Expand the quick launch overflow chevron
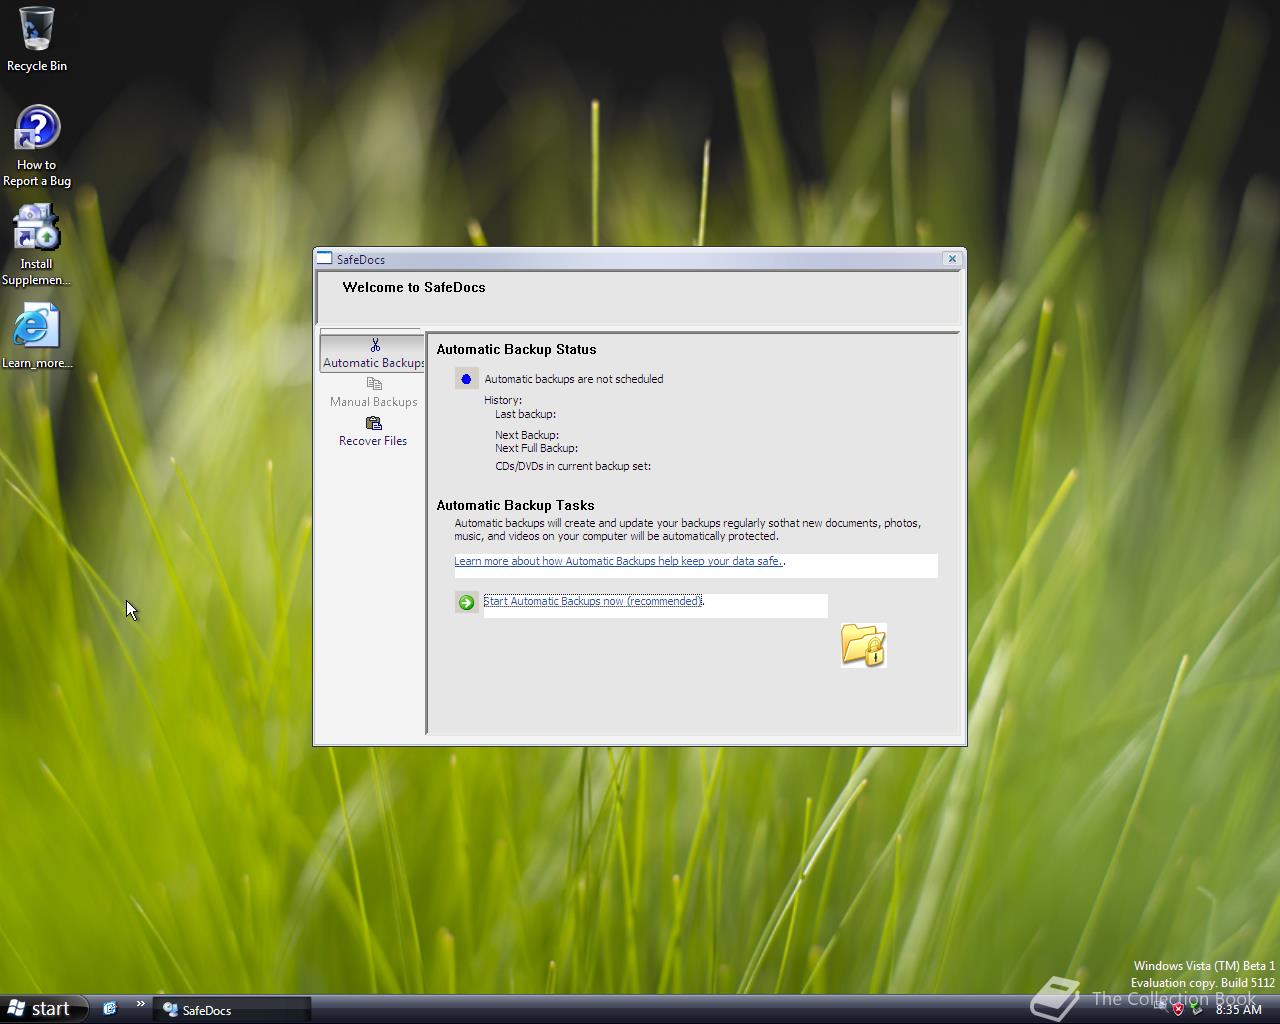Viewport: 1280px width, 1024px height. (141, 1004)
